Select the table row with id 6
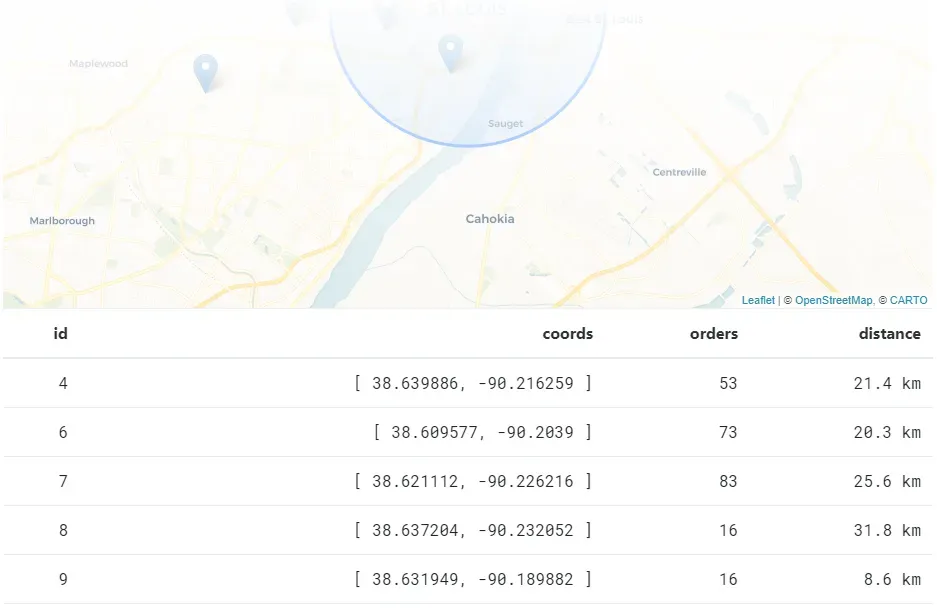937x612 pixels. point(468,432)
